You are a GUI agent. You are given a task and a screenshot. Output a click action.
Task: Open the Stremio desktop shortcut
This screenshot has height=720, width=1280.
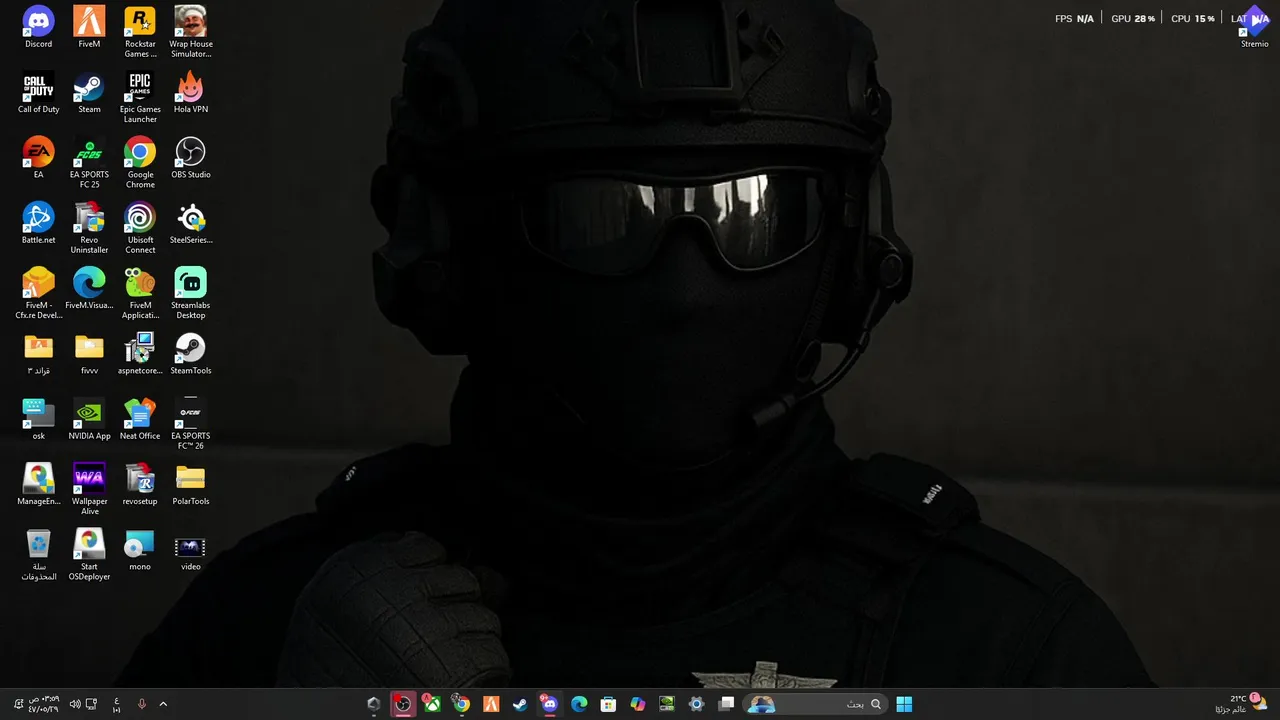[x=1254, y=27]
